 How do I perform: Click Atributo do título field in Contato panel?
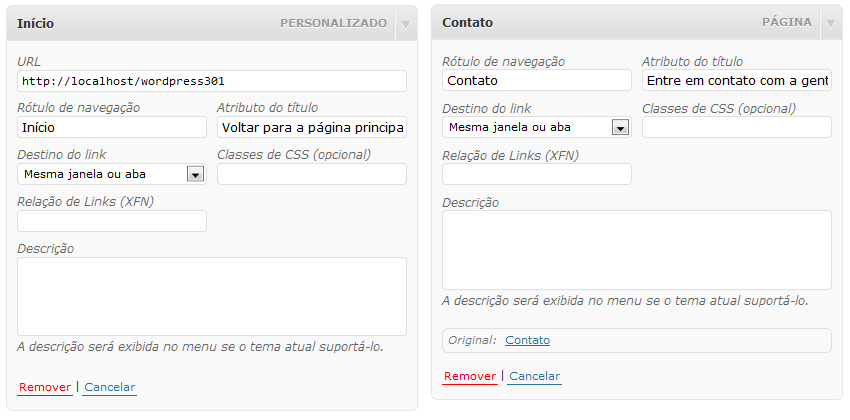click(737, 81)
